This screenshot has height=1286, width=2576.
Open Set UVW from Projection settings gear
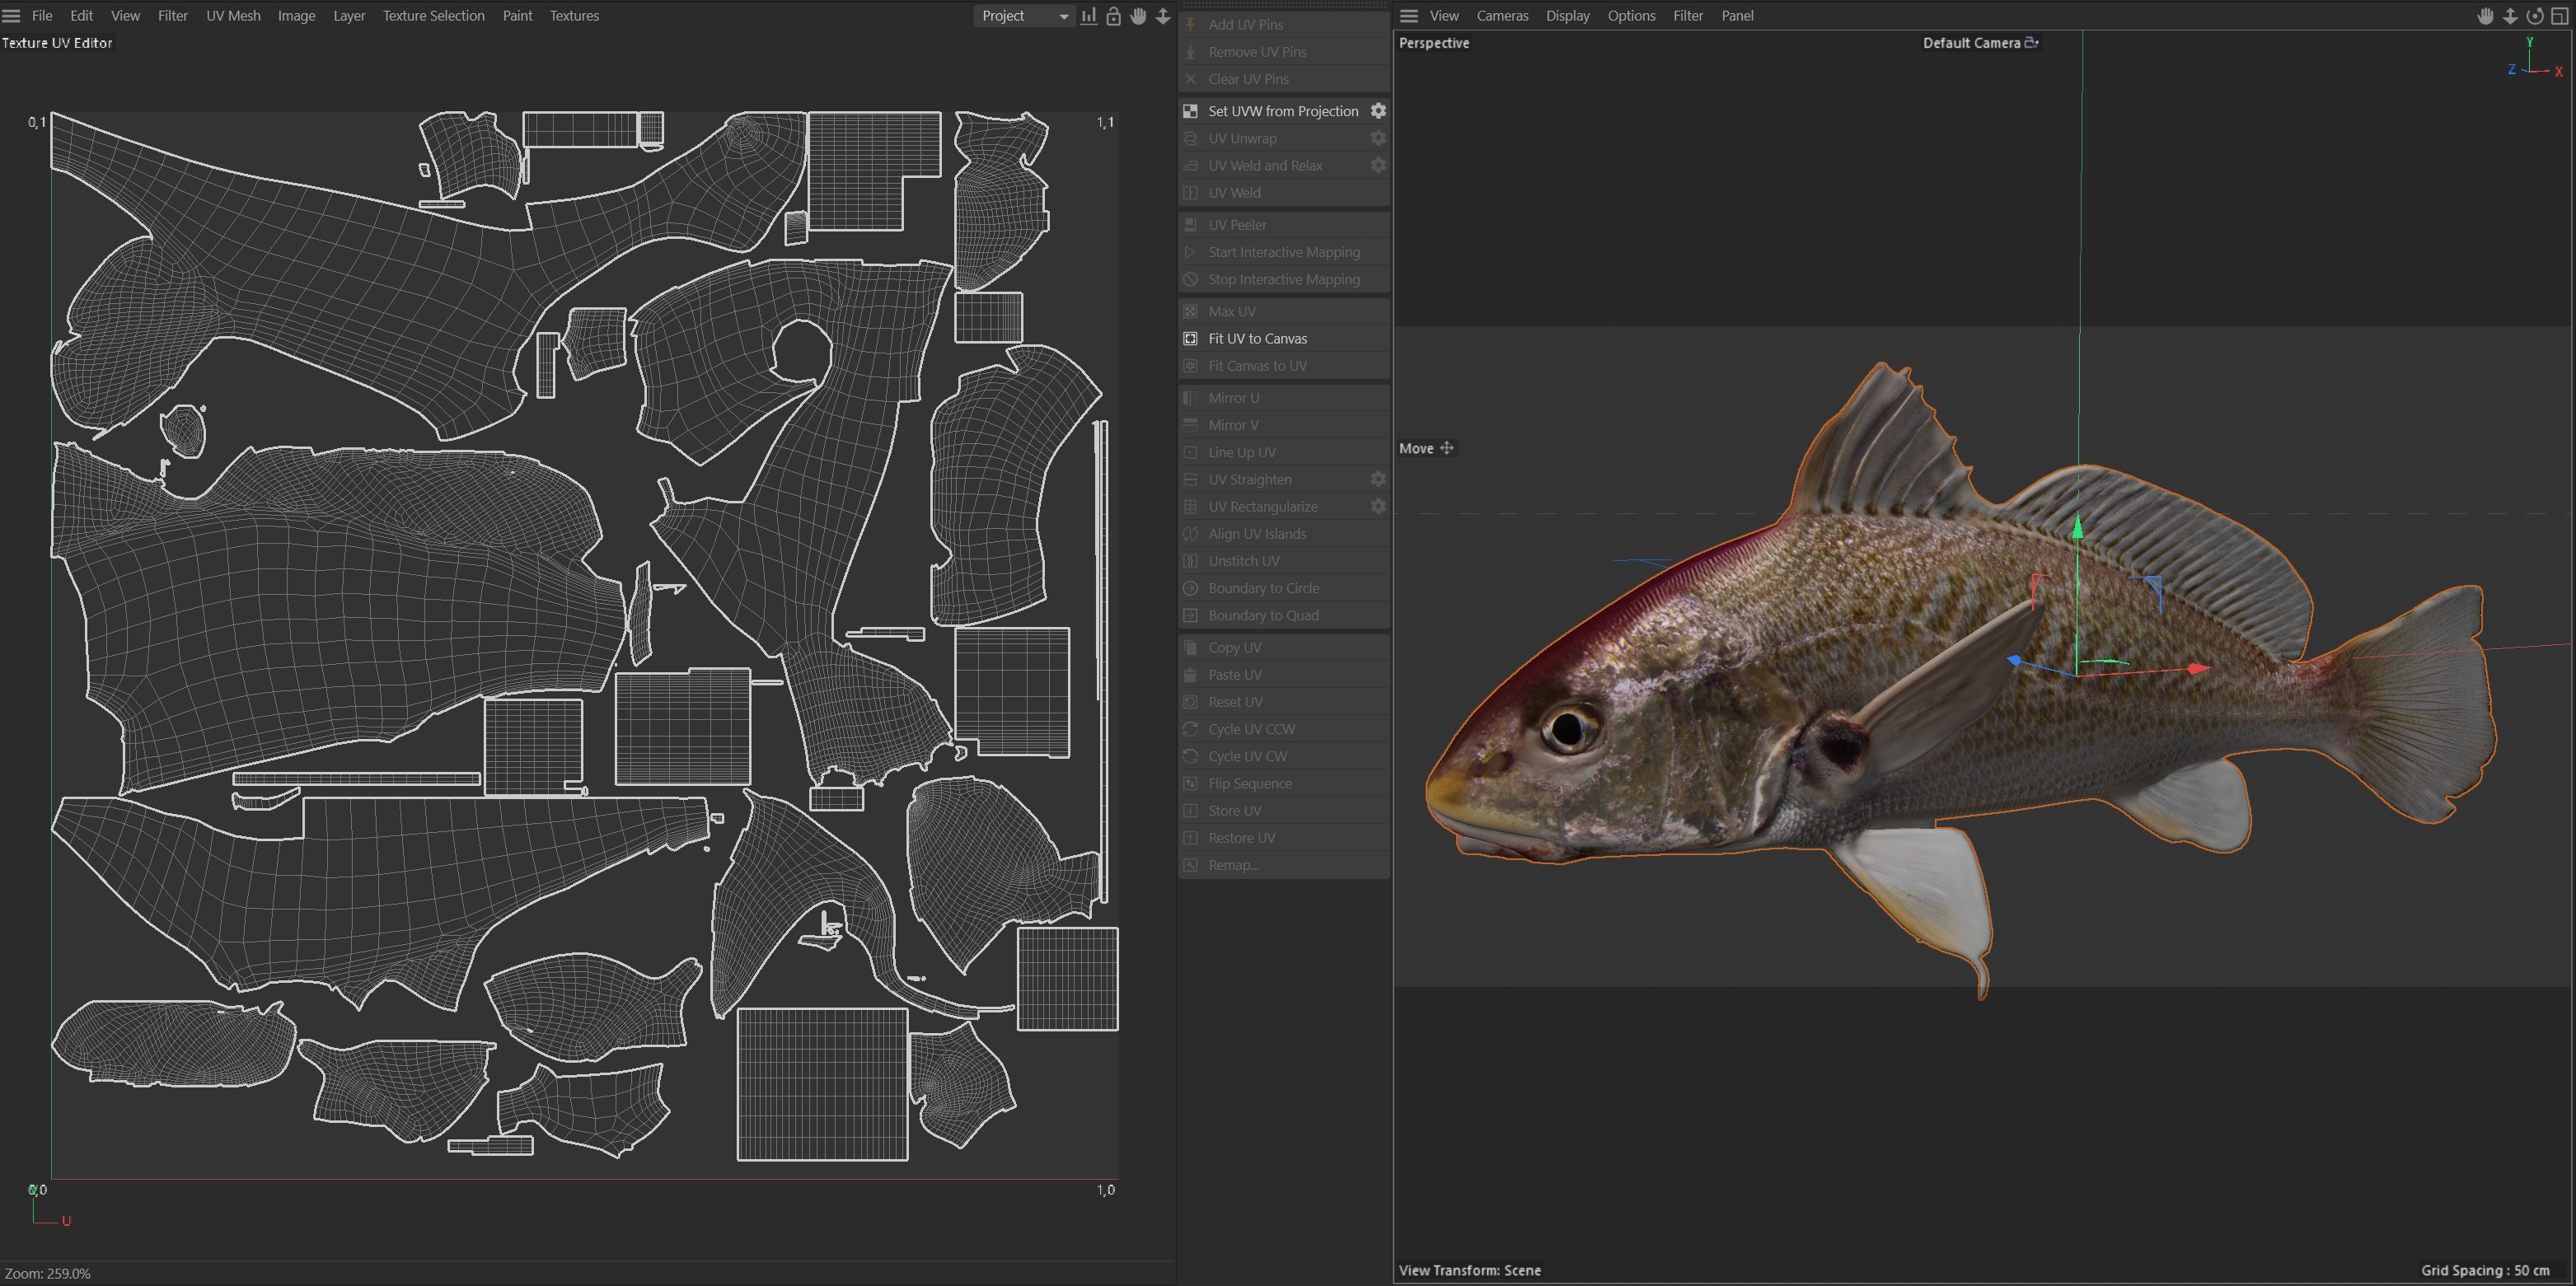coord(1378,111)
